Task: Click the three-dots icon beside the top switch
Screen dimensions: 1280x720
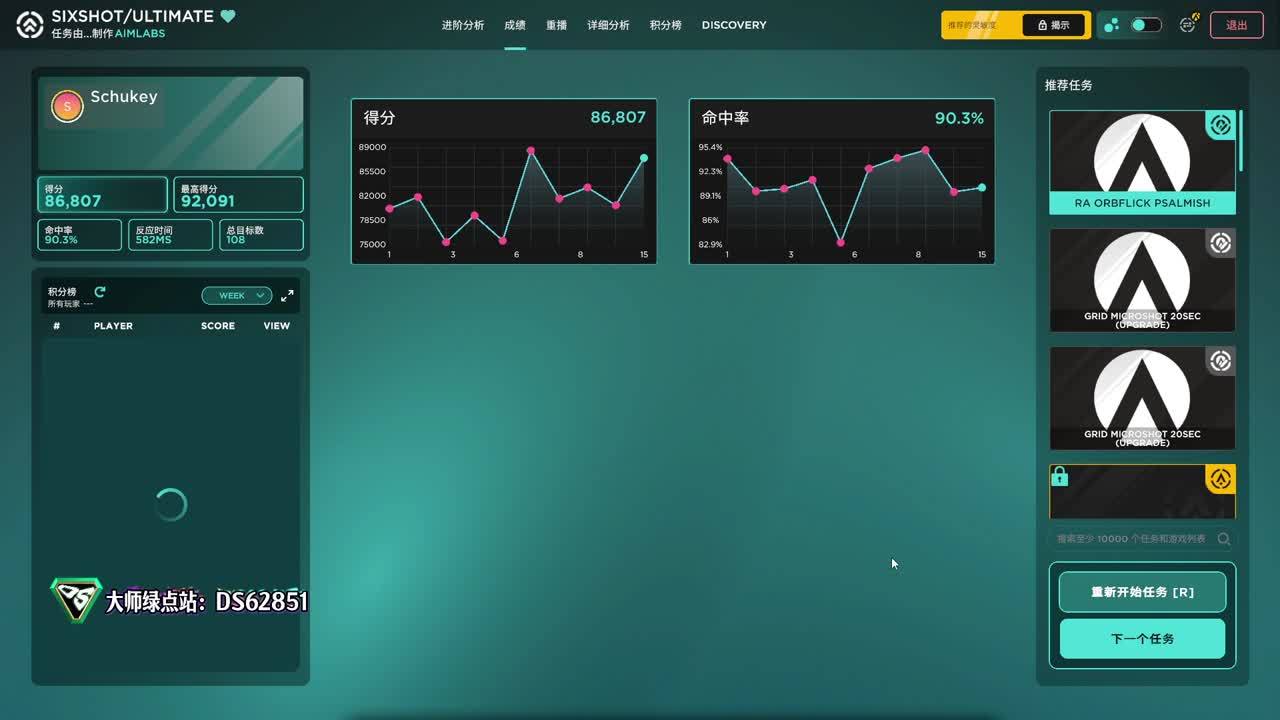Action: tap(1111, 25)
